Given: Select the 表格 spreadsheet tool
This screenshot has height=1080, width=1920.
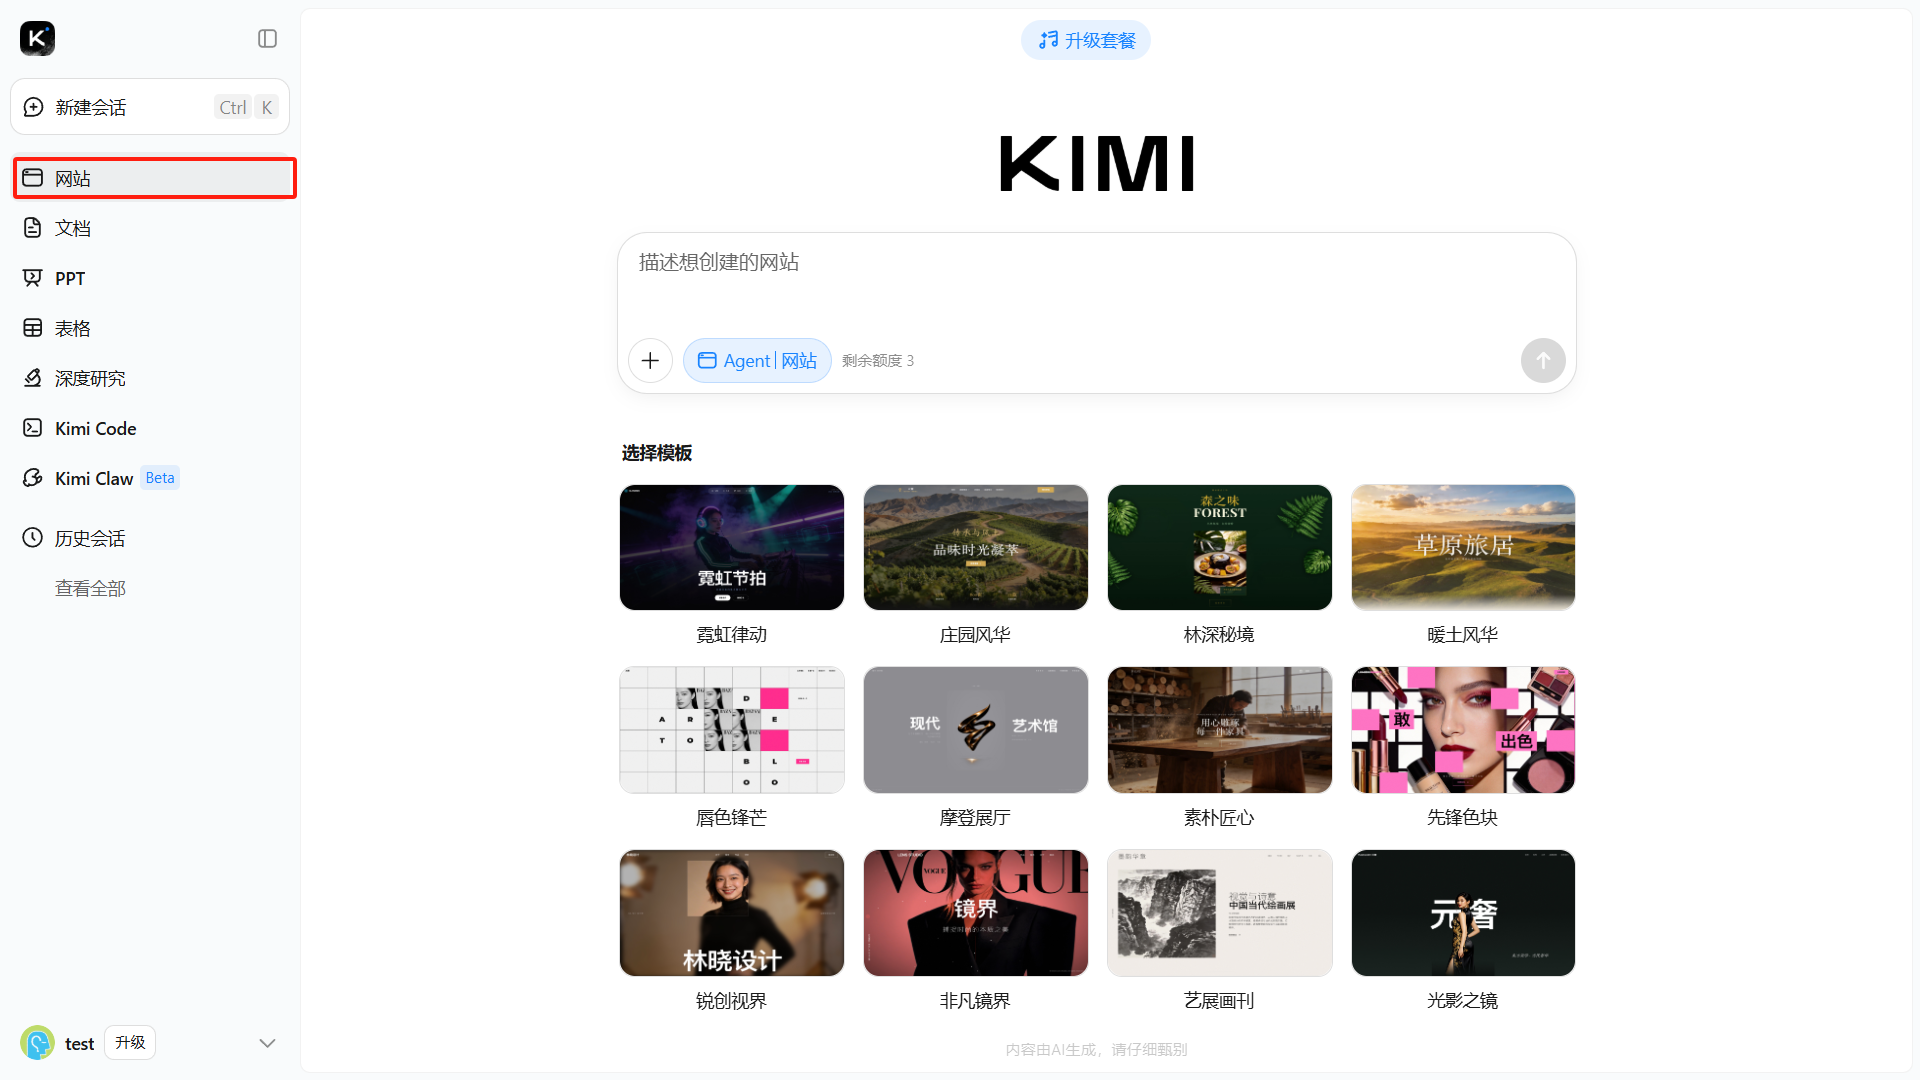Looking at the screenshot, I should 73,328.
